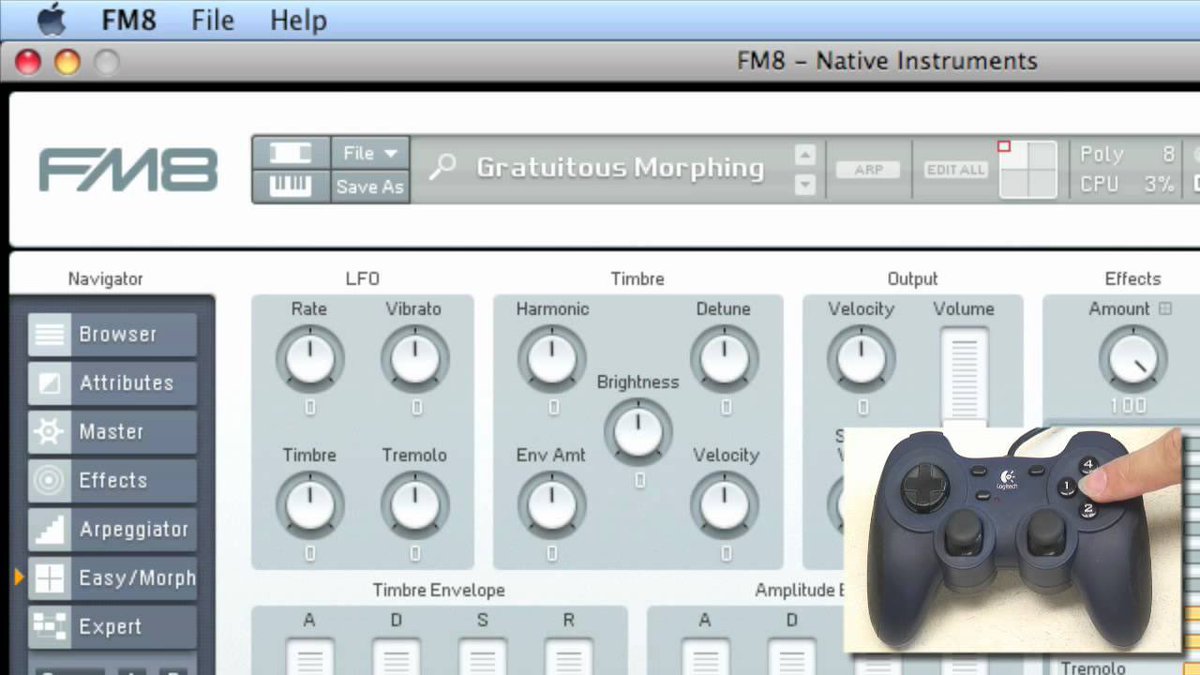Screen dimensions: 1200x675
Task: Toggle the on-screen keyboard button
Action: [x=290, y=186]
